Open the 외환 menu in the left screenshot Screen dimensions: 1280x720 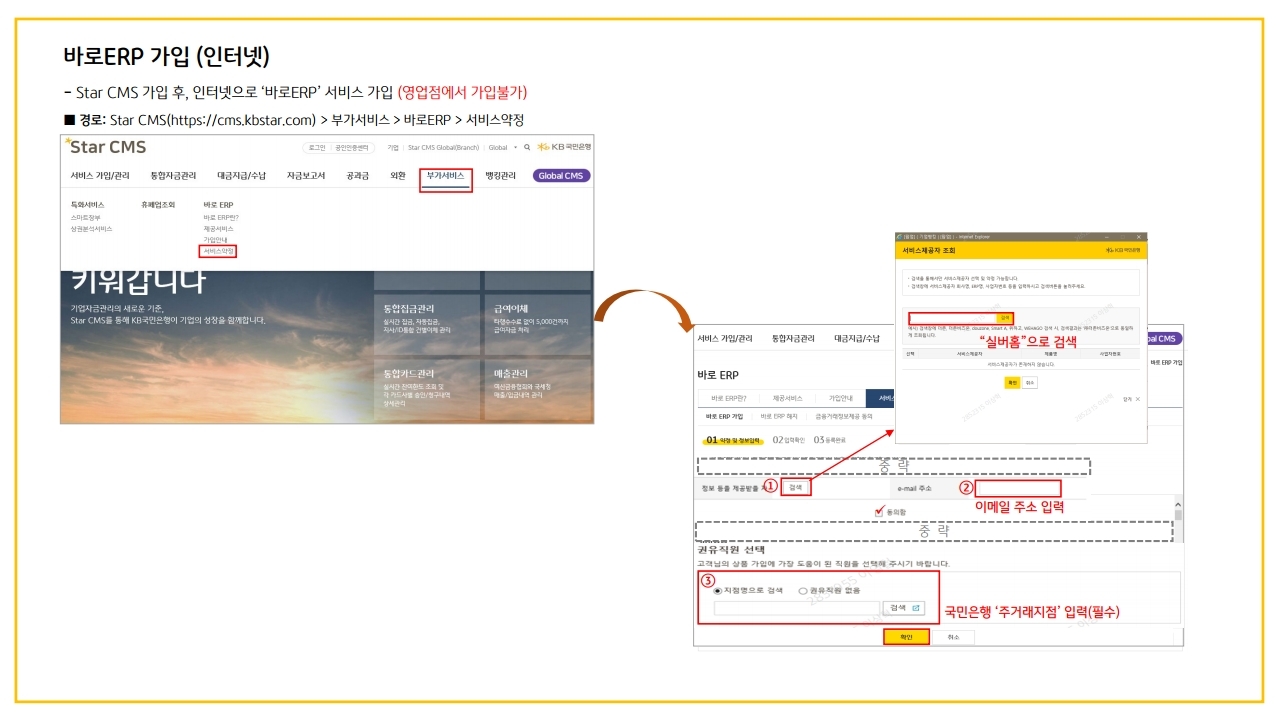click(x=398, y=176)
